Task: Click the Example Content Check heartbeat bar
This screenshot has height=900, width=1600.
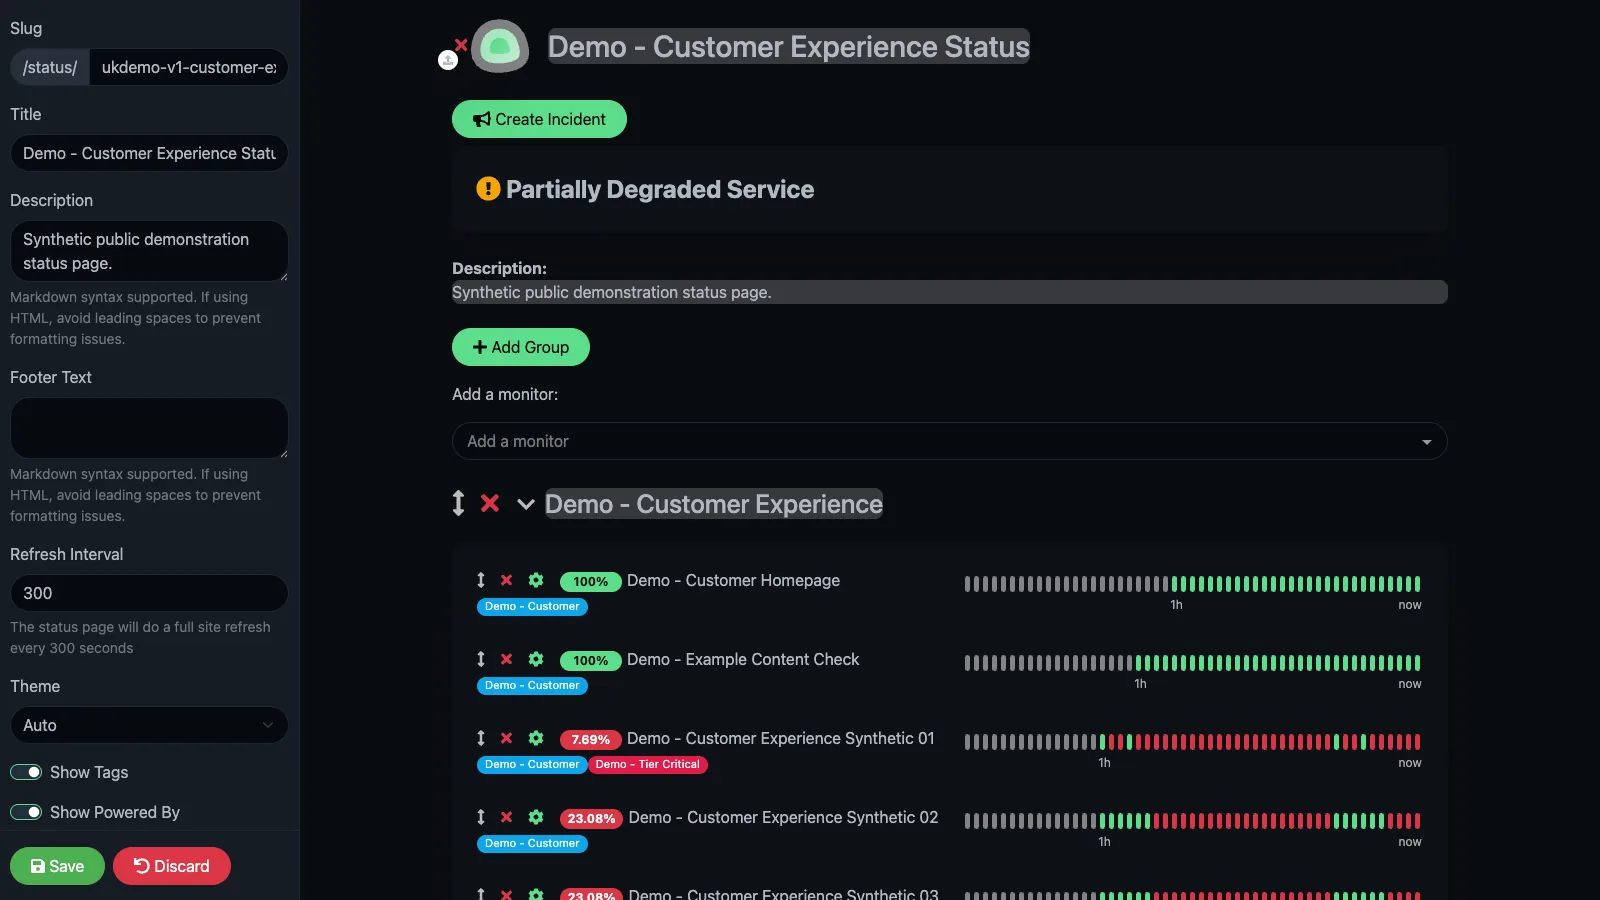Action: click(x=1192, y=663)
